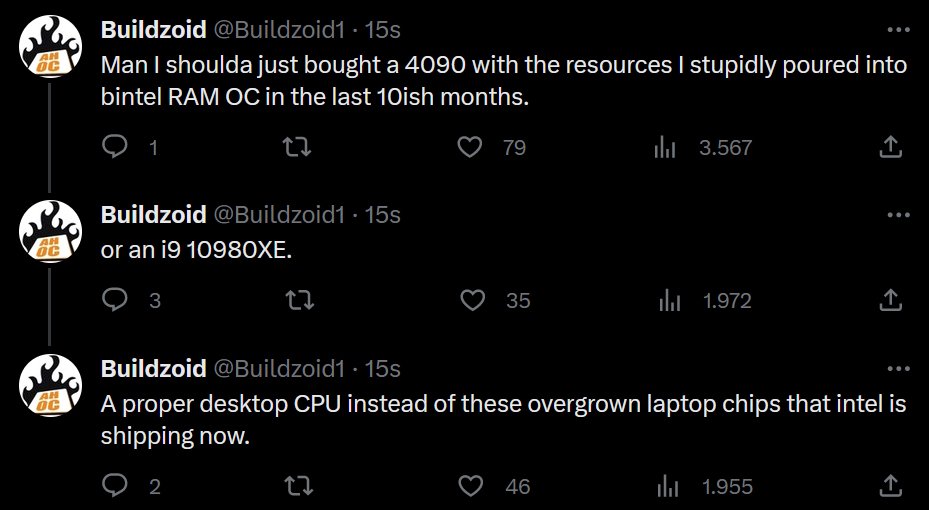Open more options on second tweet
The image size is (929, 510).
(898, 215)
